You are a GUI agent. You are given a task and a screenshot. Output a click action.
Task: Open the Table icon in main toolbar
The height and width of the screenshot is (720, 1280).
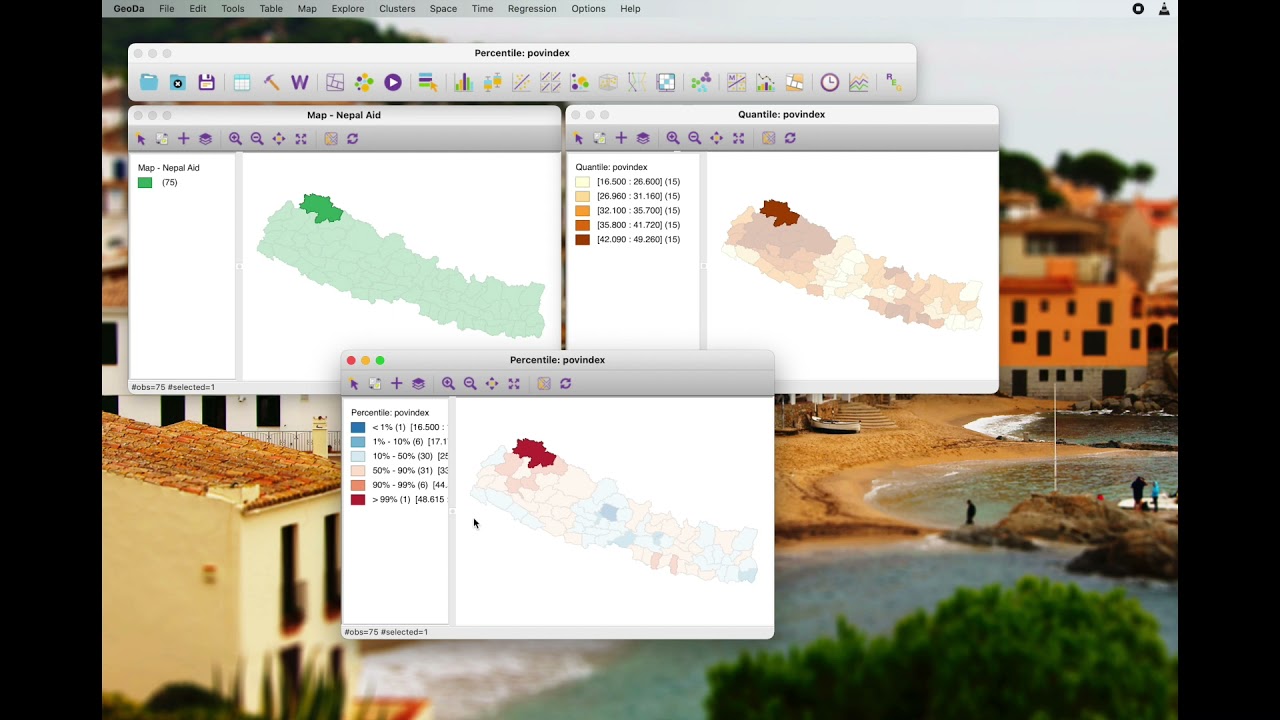pos(242,83)
